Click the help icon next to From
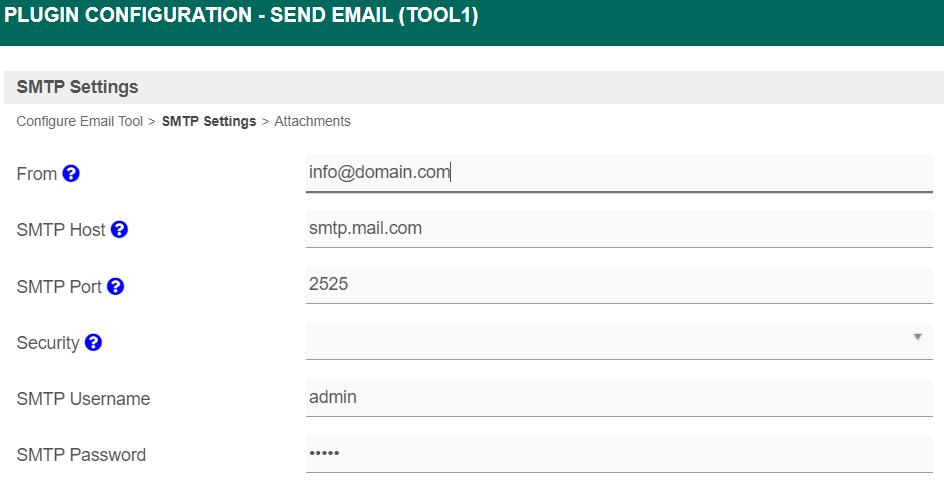 pyautogui.click(x=71, y=173)
